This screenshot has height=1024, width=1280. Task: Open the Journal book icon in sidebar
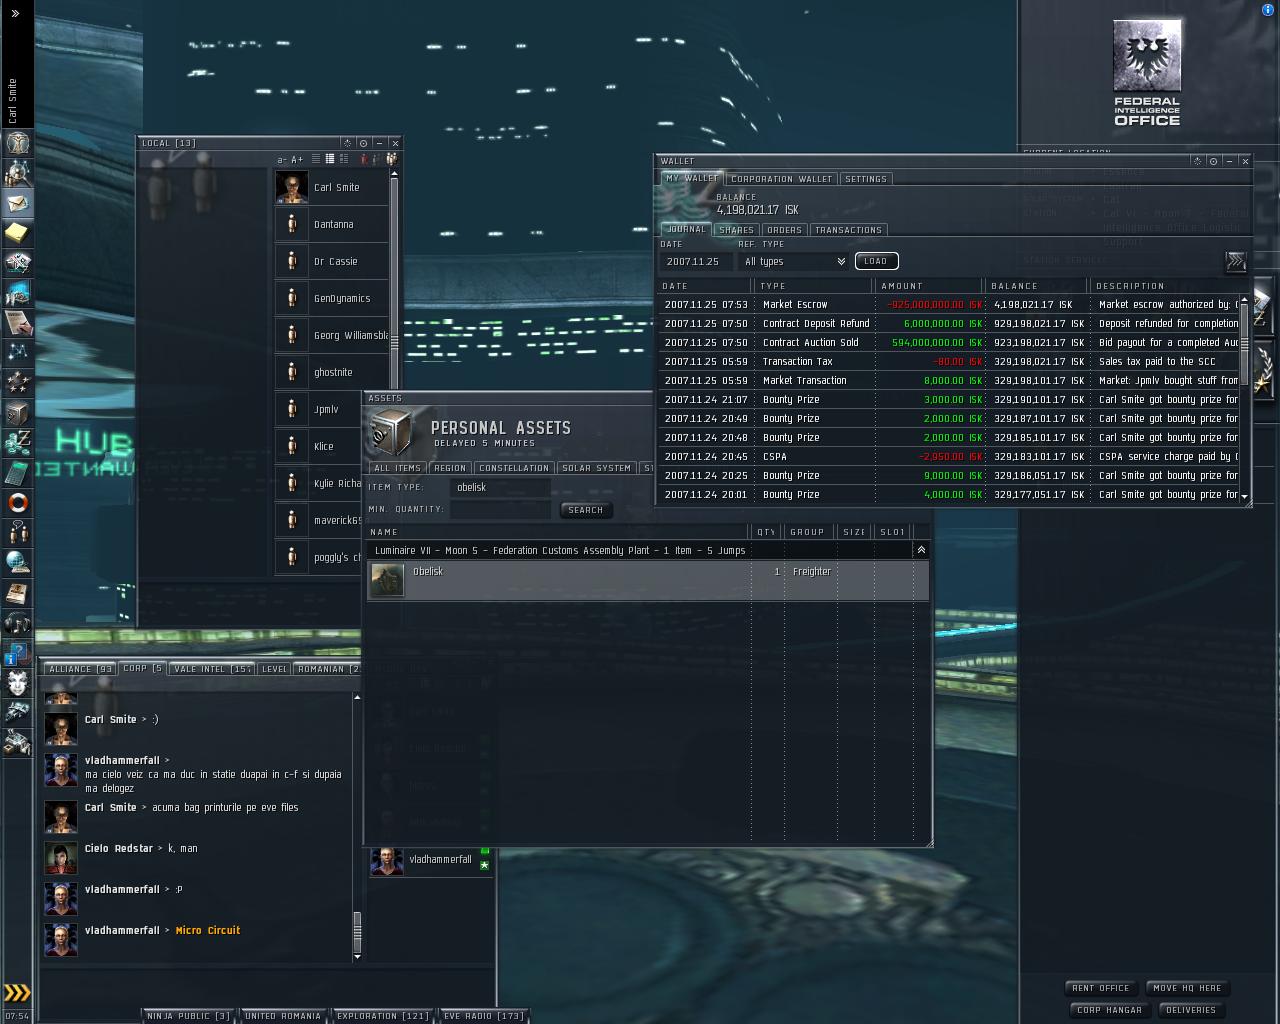(17, 592)
